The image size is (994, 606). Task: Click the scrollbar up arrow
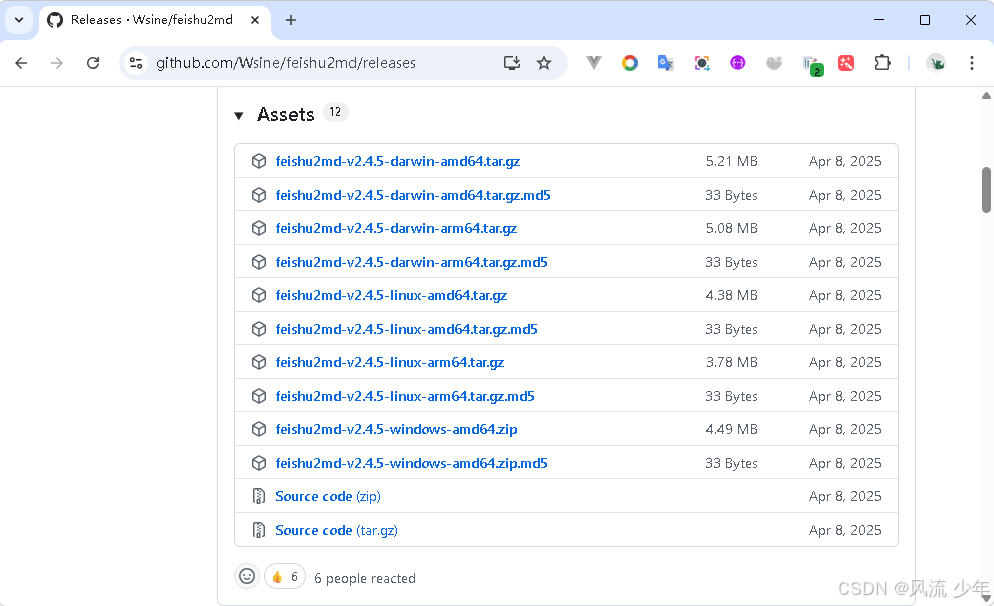pos(986,96)
